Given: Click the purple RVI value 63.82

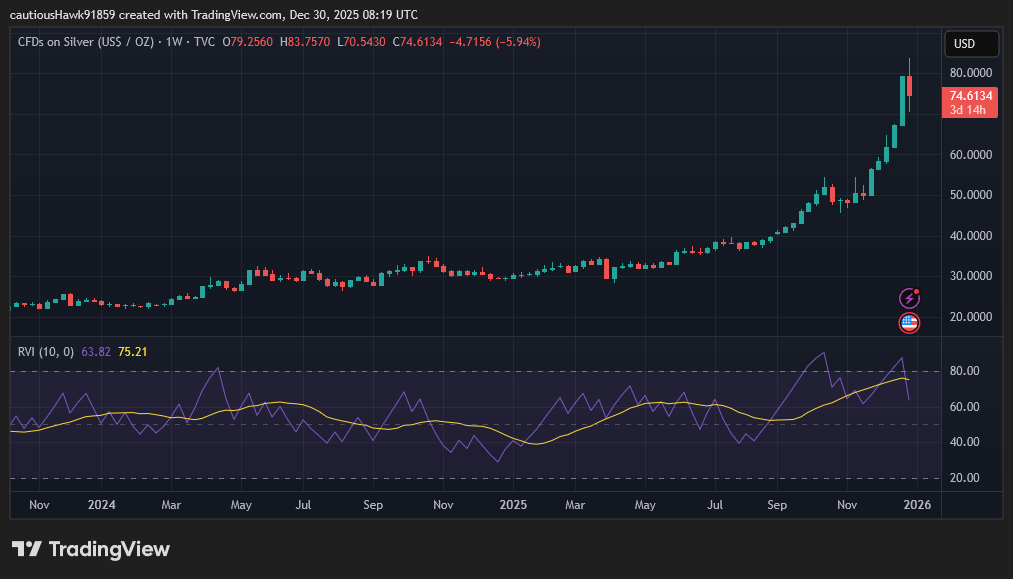Looking at the screenshot, I should click(x=96, y=351).
